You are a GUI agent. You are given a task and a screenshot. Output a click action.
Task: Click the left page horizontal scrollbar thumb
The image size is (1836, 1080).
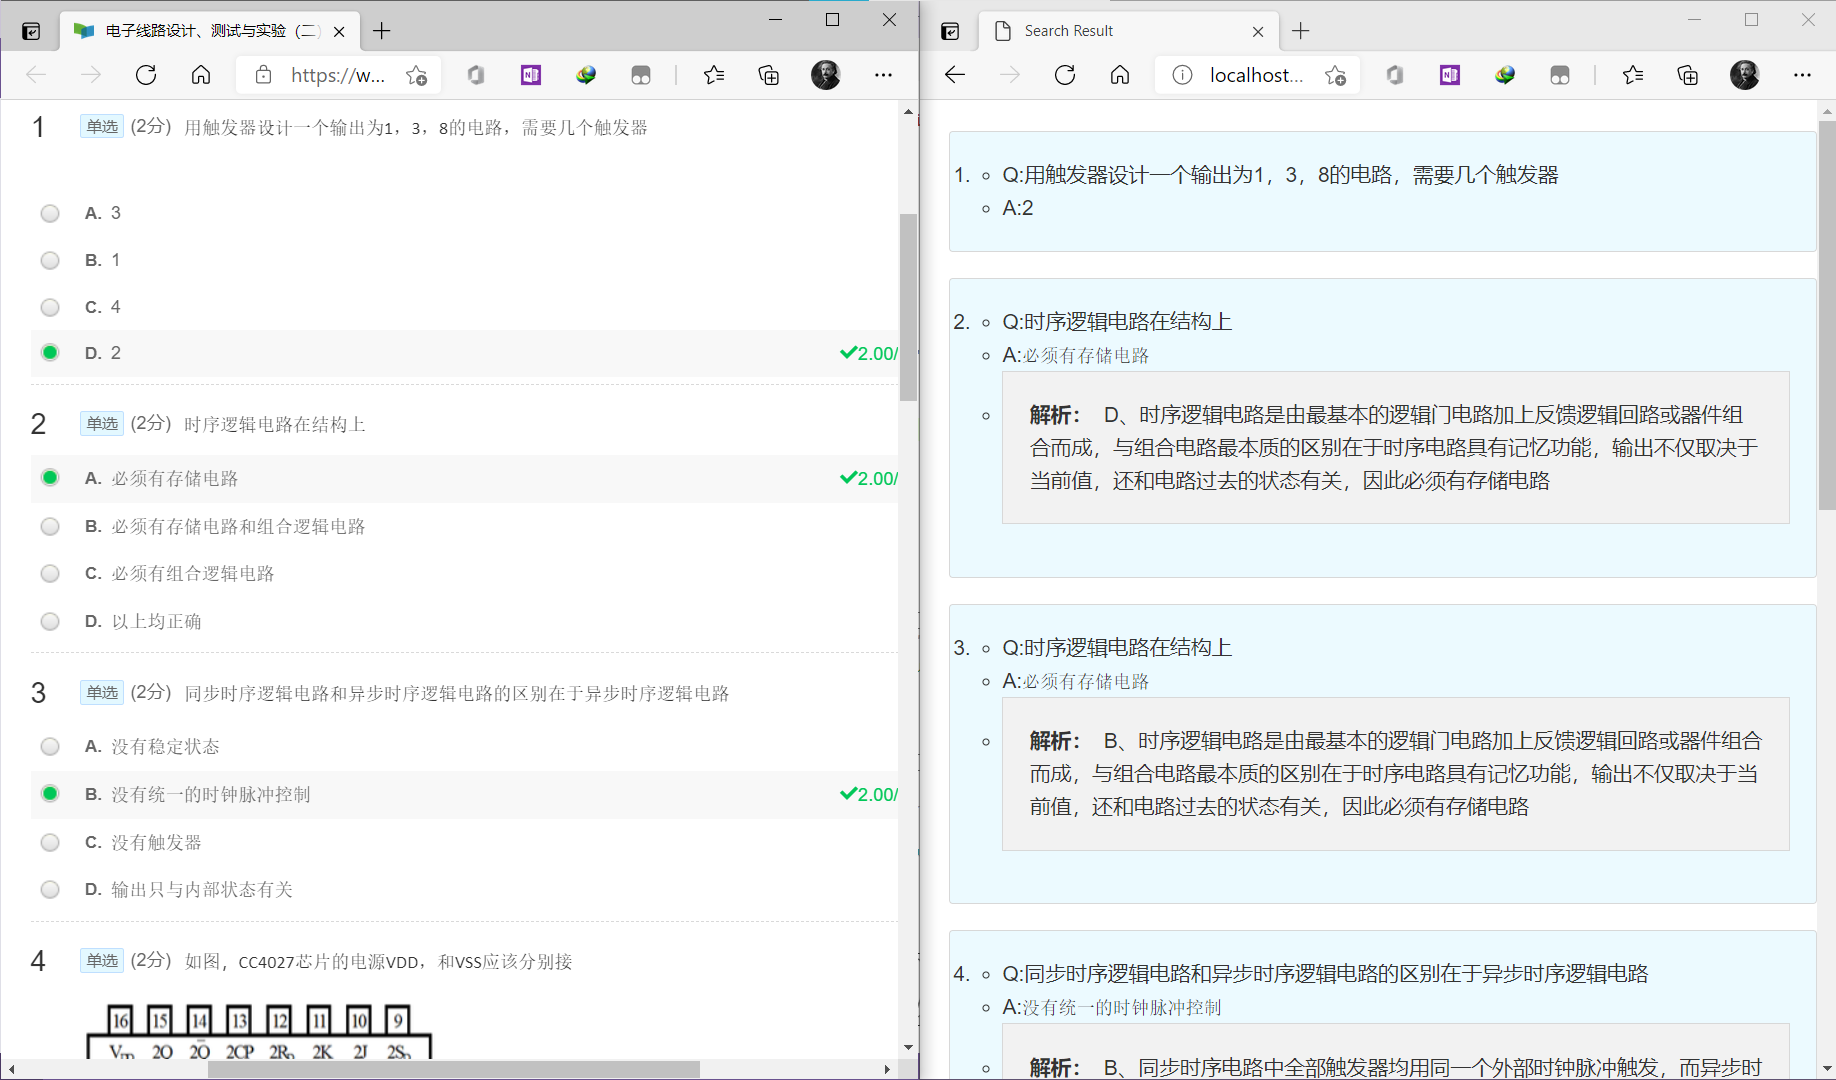pyautogui.click(x=453, y=1069)
